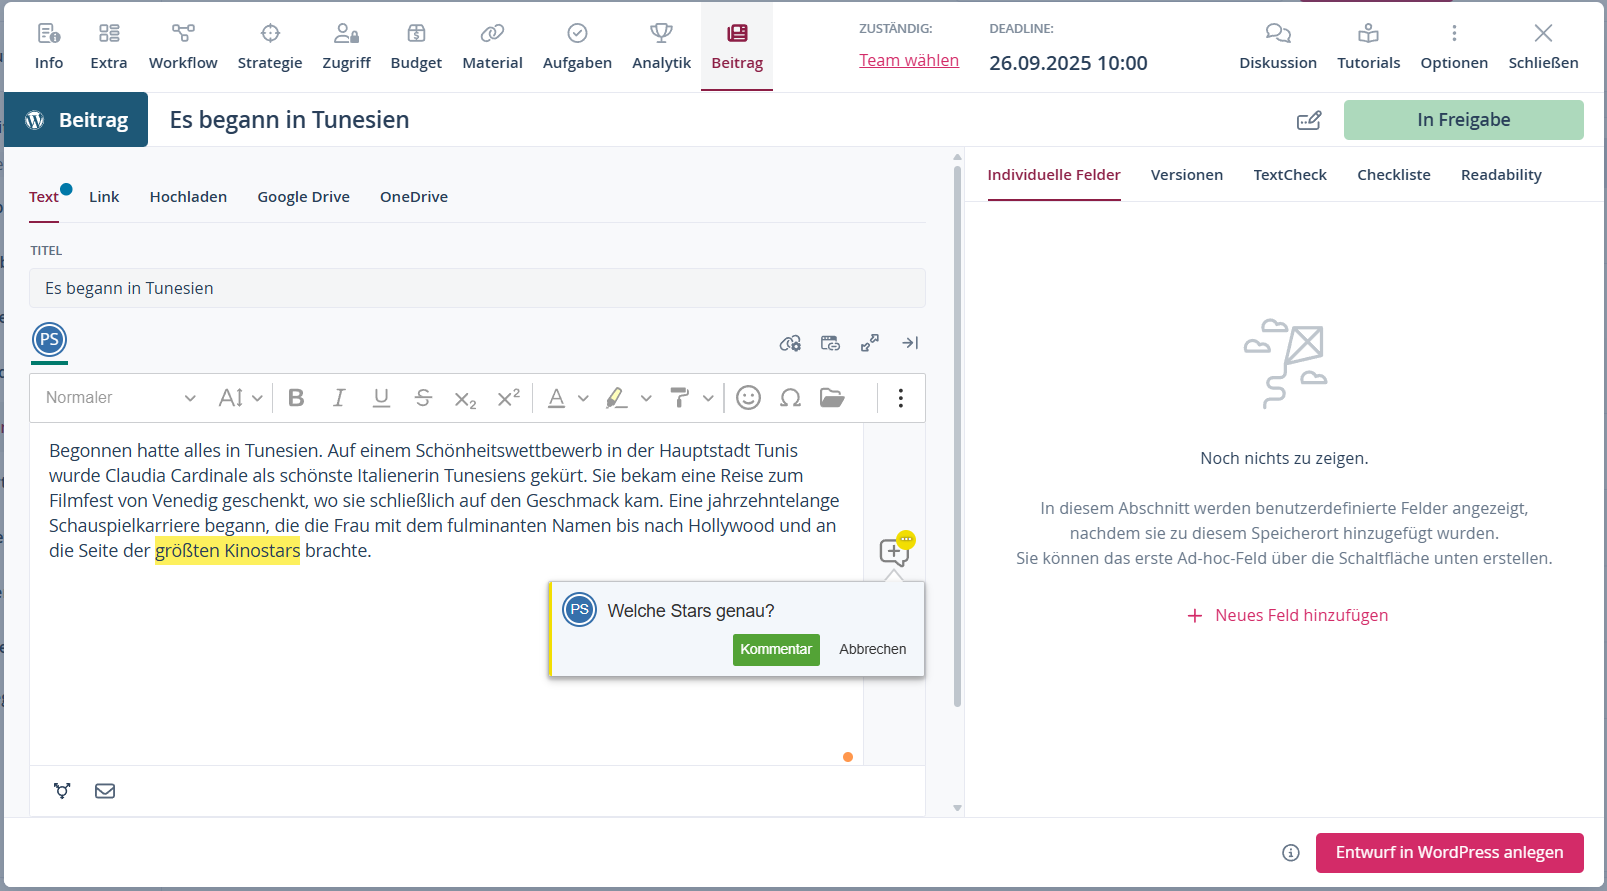This screenshot has width=1607, height=891.
Task: Click the emoji smiley icon in toolbar
Action: (x=748, y=398)
